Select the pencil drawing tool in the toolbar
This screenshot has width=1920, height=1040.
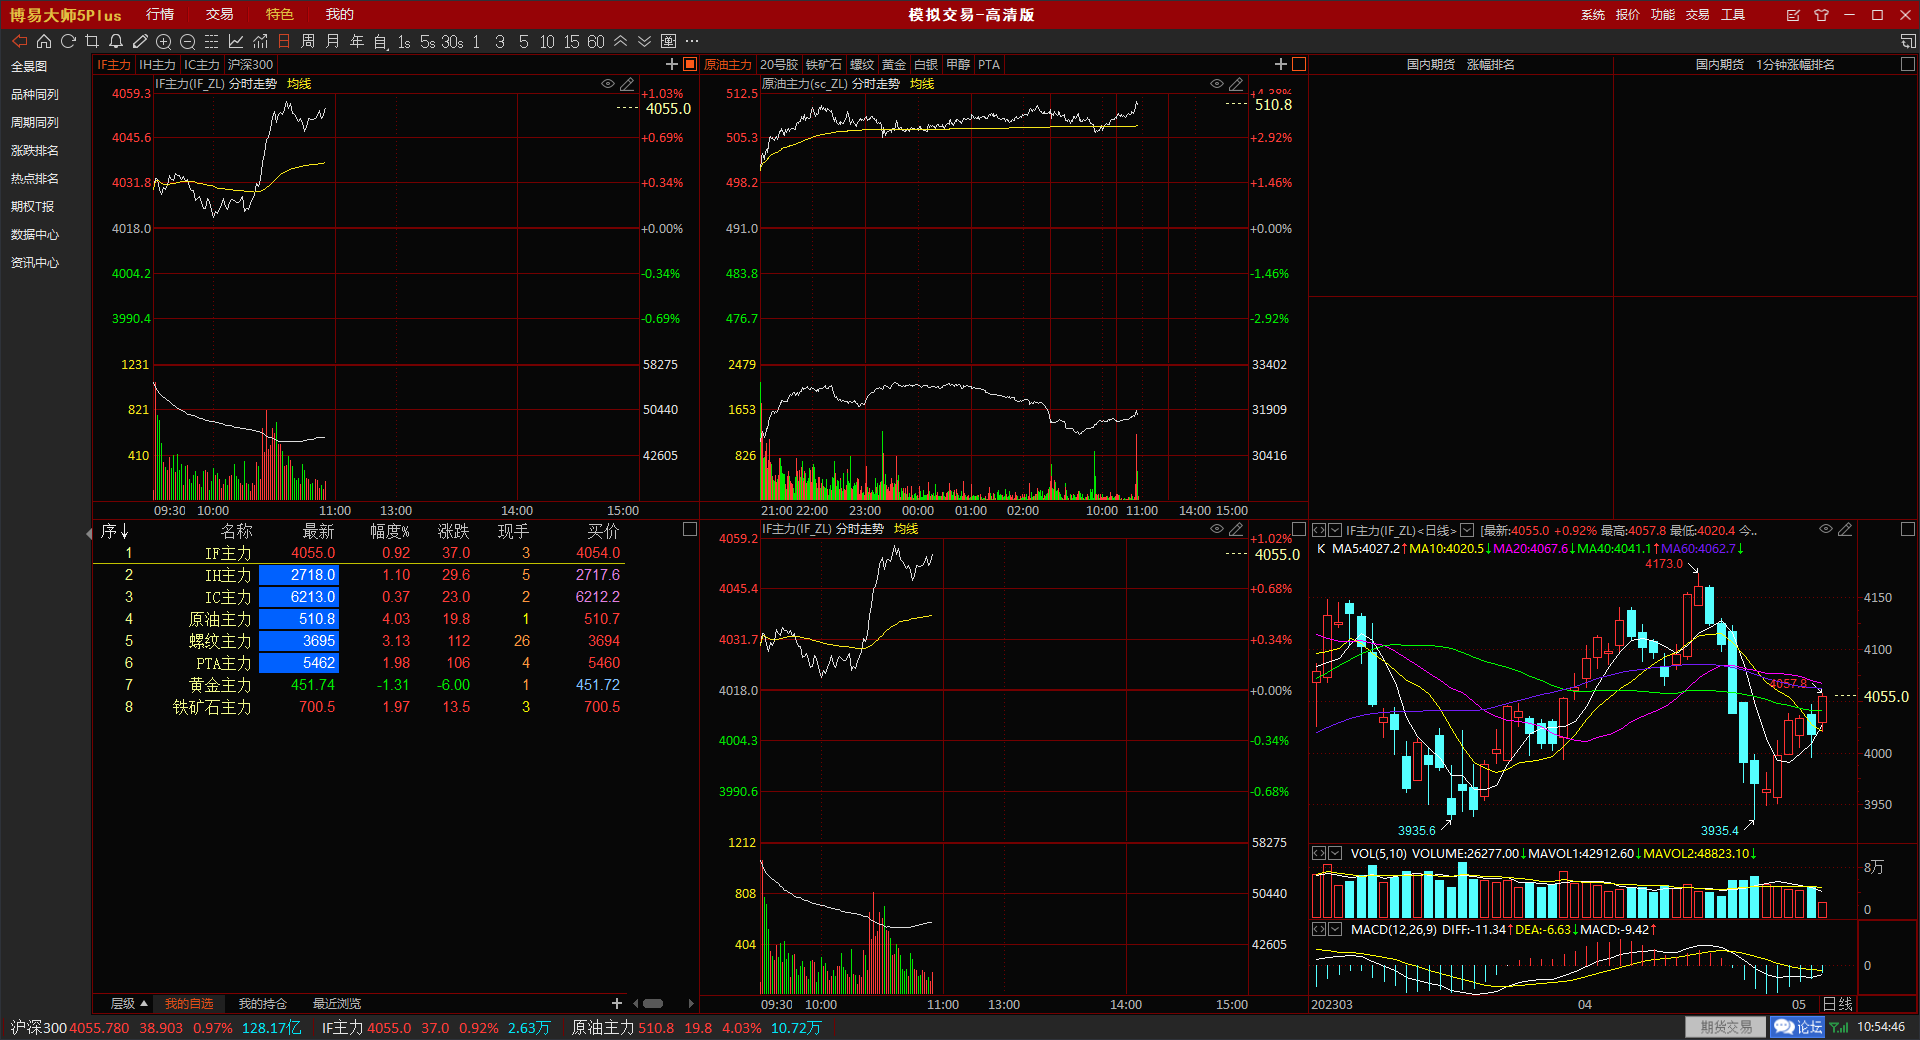tap(140, 41)
